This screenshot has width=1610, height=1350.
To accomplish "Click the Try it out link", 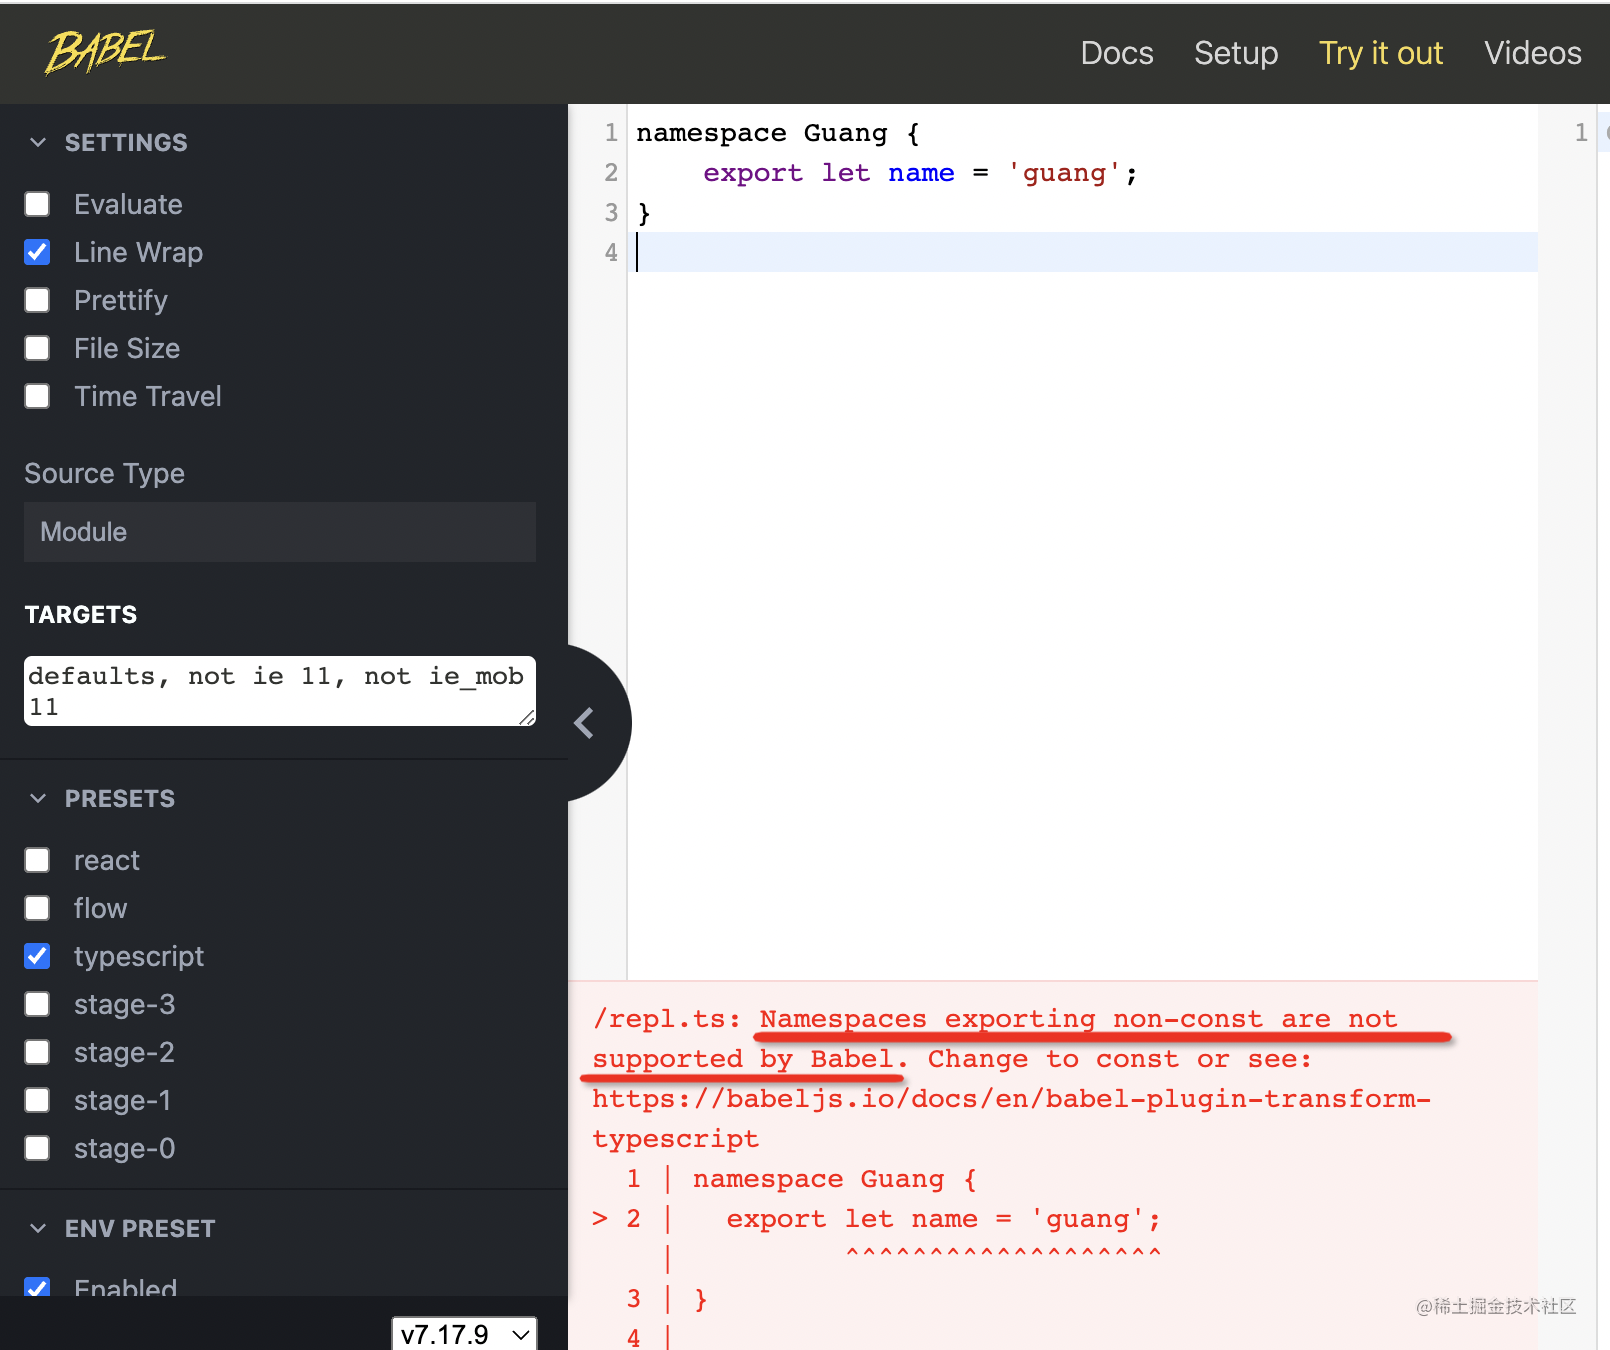I will [1381, 53].
